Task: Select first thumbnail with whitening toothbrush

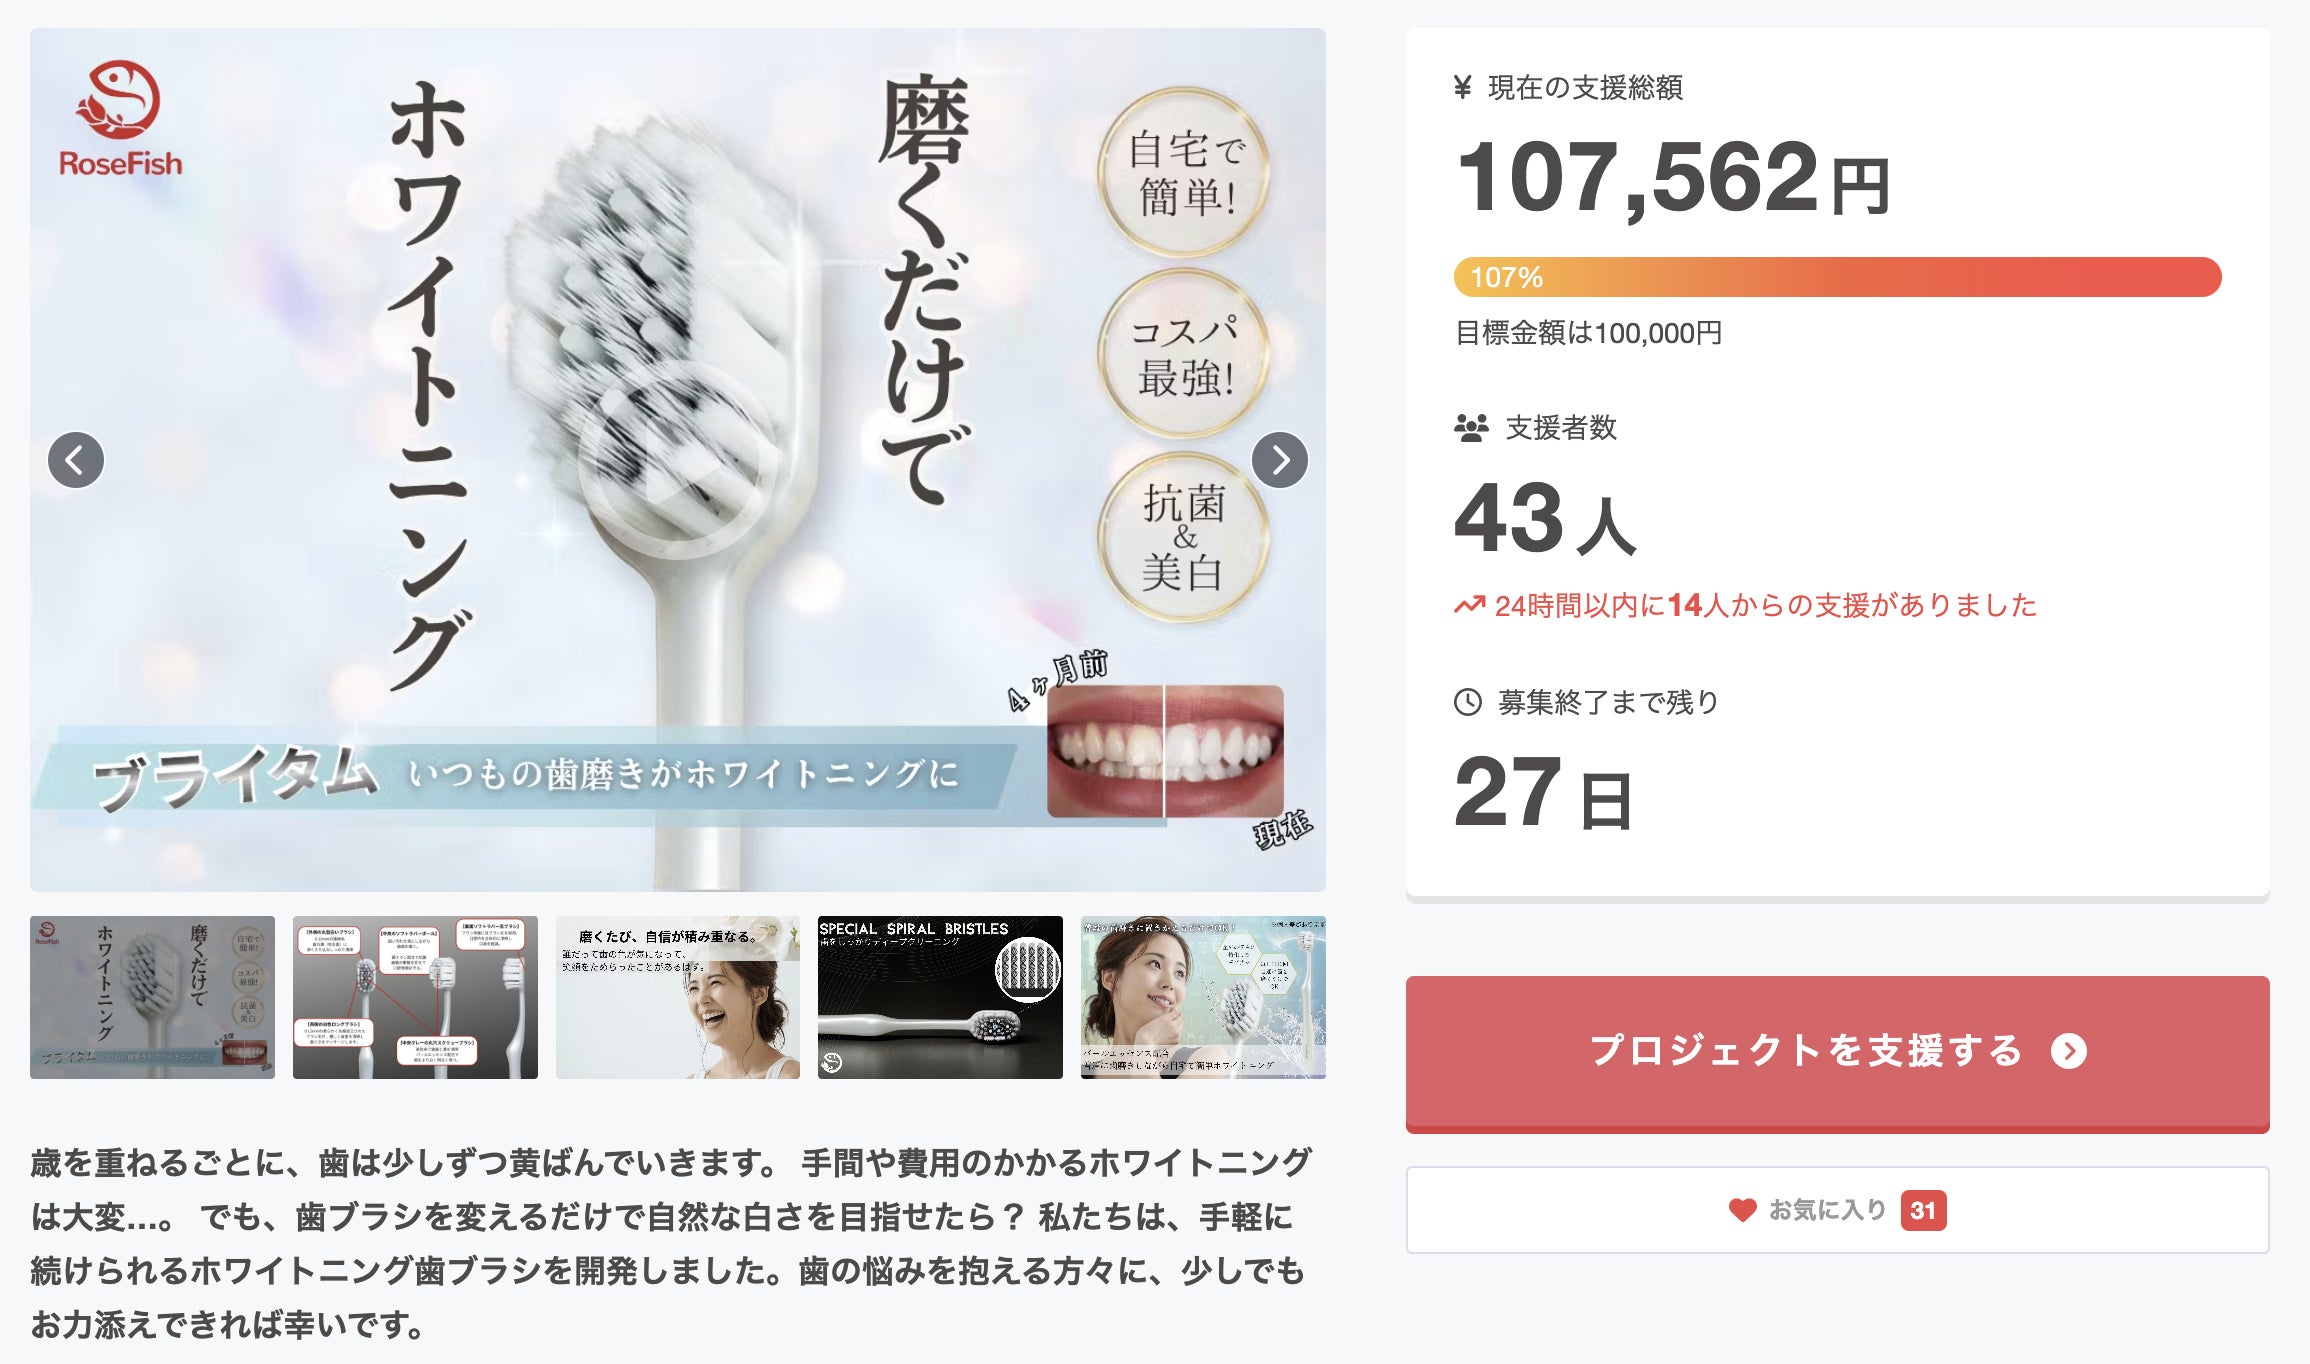Action: click(x=152, y=997)
